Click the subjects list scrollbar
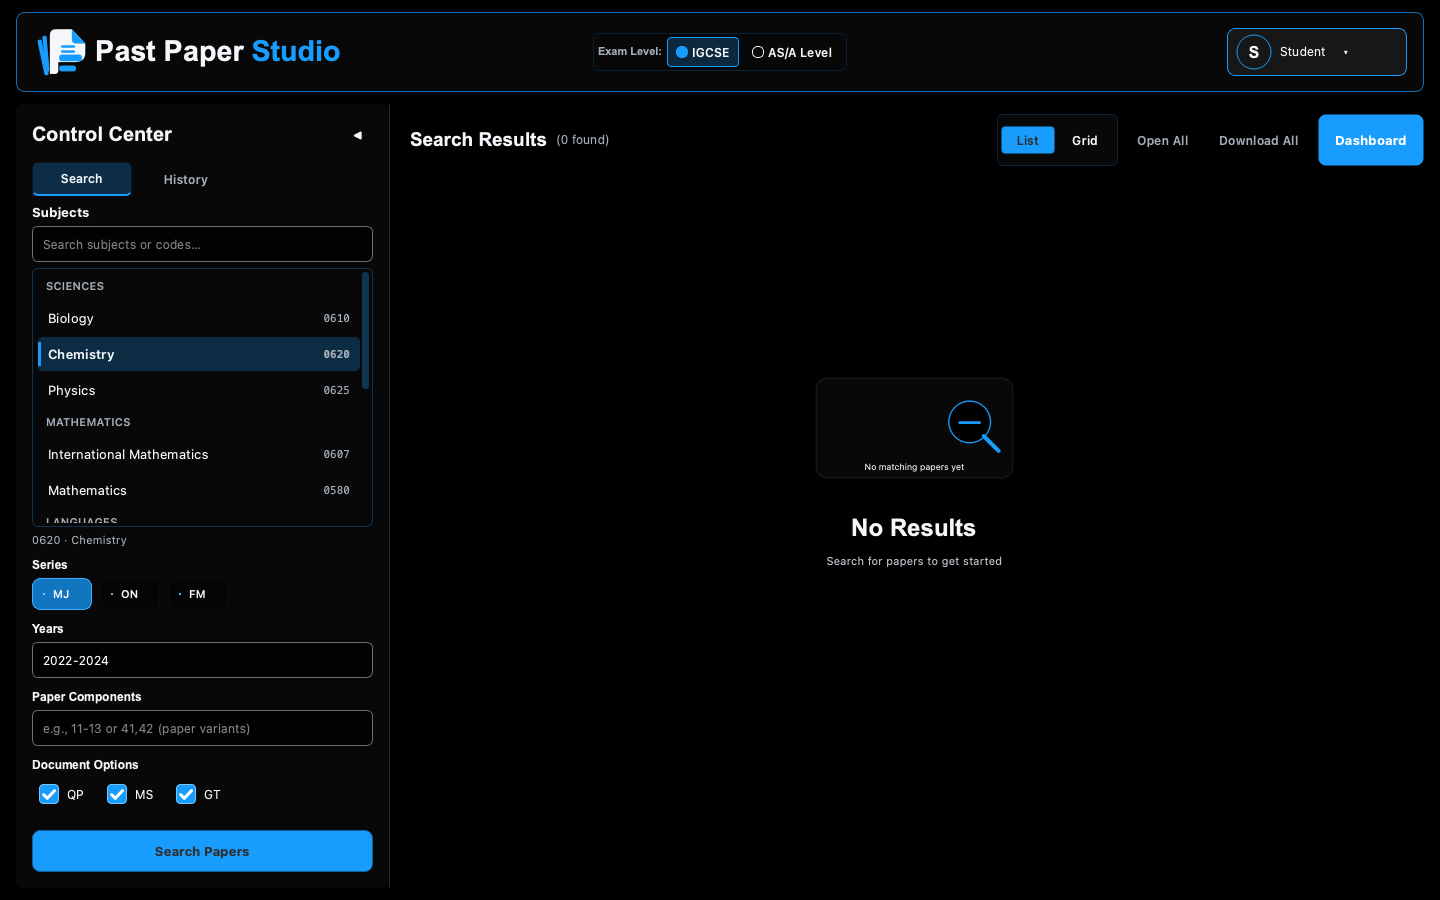 (x=366, y=331)
